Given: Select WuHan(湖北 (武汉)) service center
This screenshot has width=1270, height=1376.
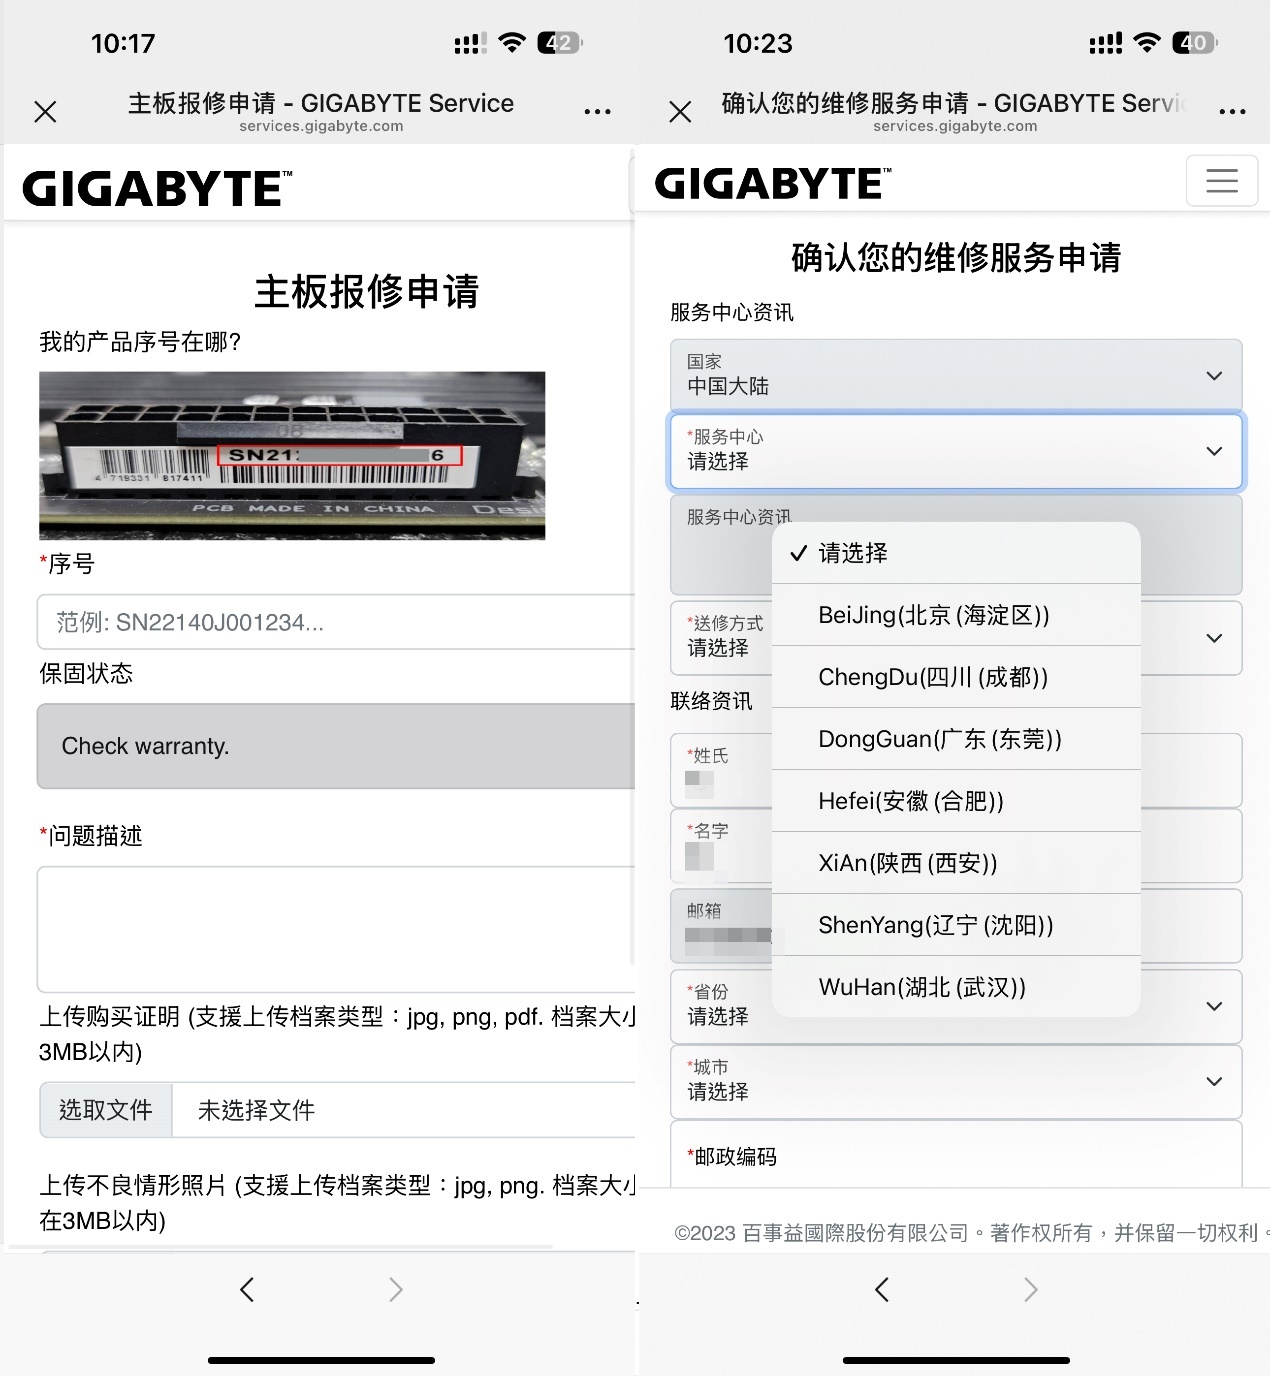Looking at the screenshot, I should pyautogui.click(x=956, y=987).
